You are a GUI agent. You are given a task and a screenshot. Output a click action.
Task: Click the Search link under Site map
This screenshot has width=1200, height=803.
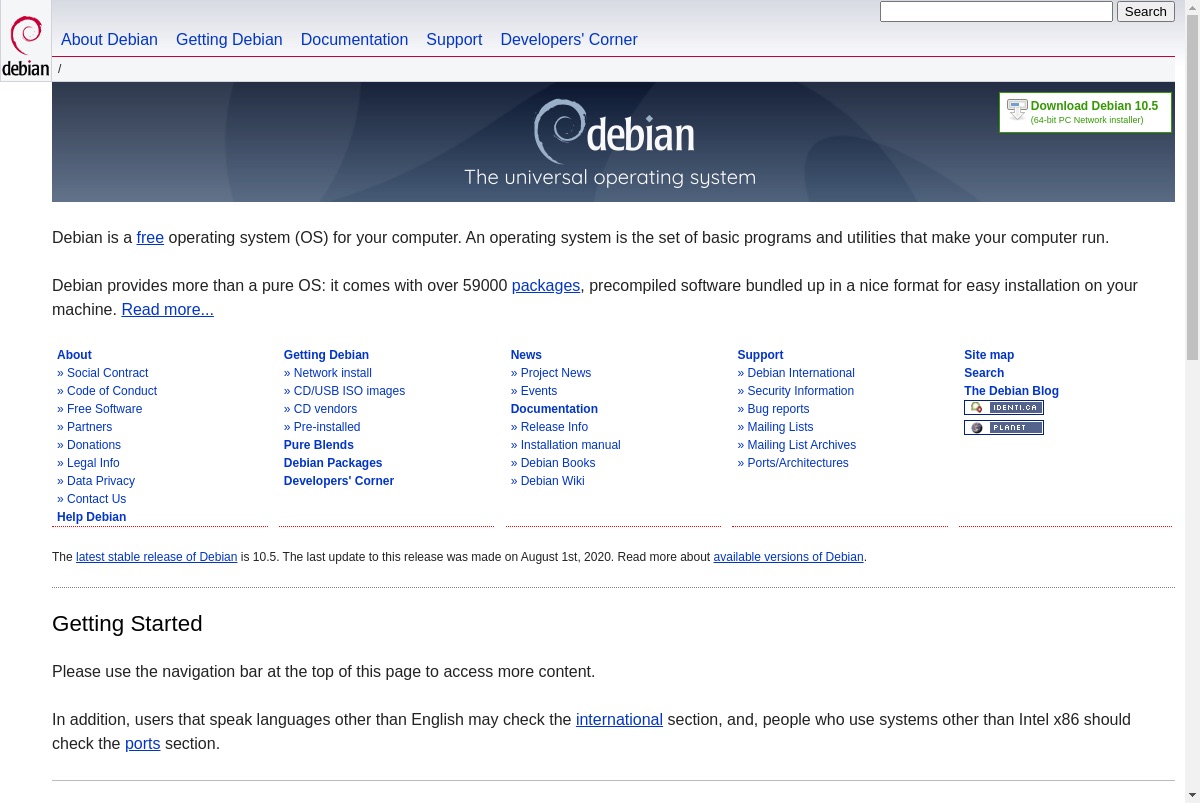click(984, 373)
